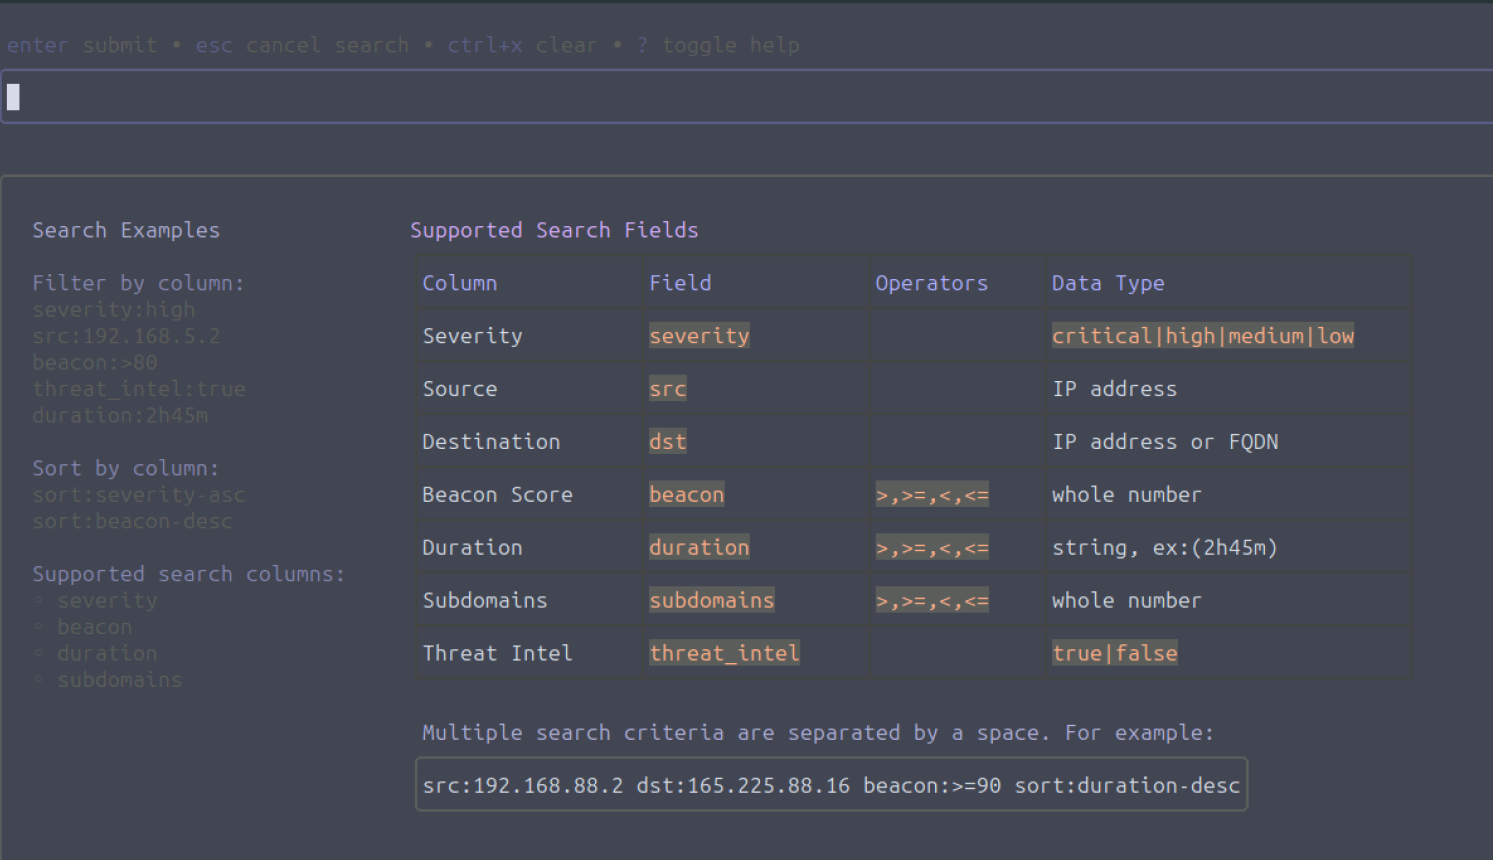Select the 'true|false' data type value
Viewport: 1493px width, 860px height.
[x=1114, y=653]
